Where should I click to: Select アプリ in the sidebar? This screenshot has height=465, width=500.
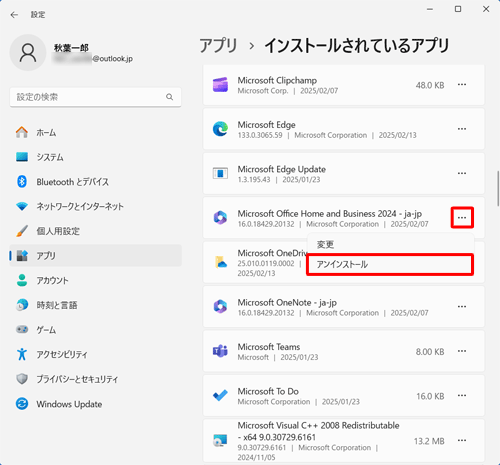click(95, 256)
